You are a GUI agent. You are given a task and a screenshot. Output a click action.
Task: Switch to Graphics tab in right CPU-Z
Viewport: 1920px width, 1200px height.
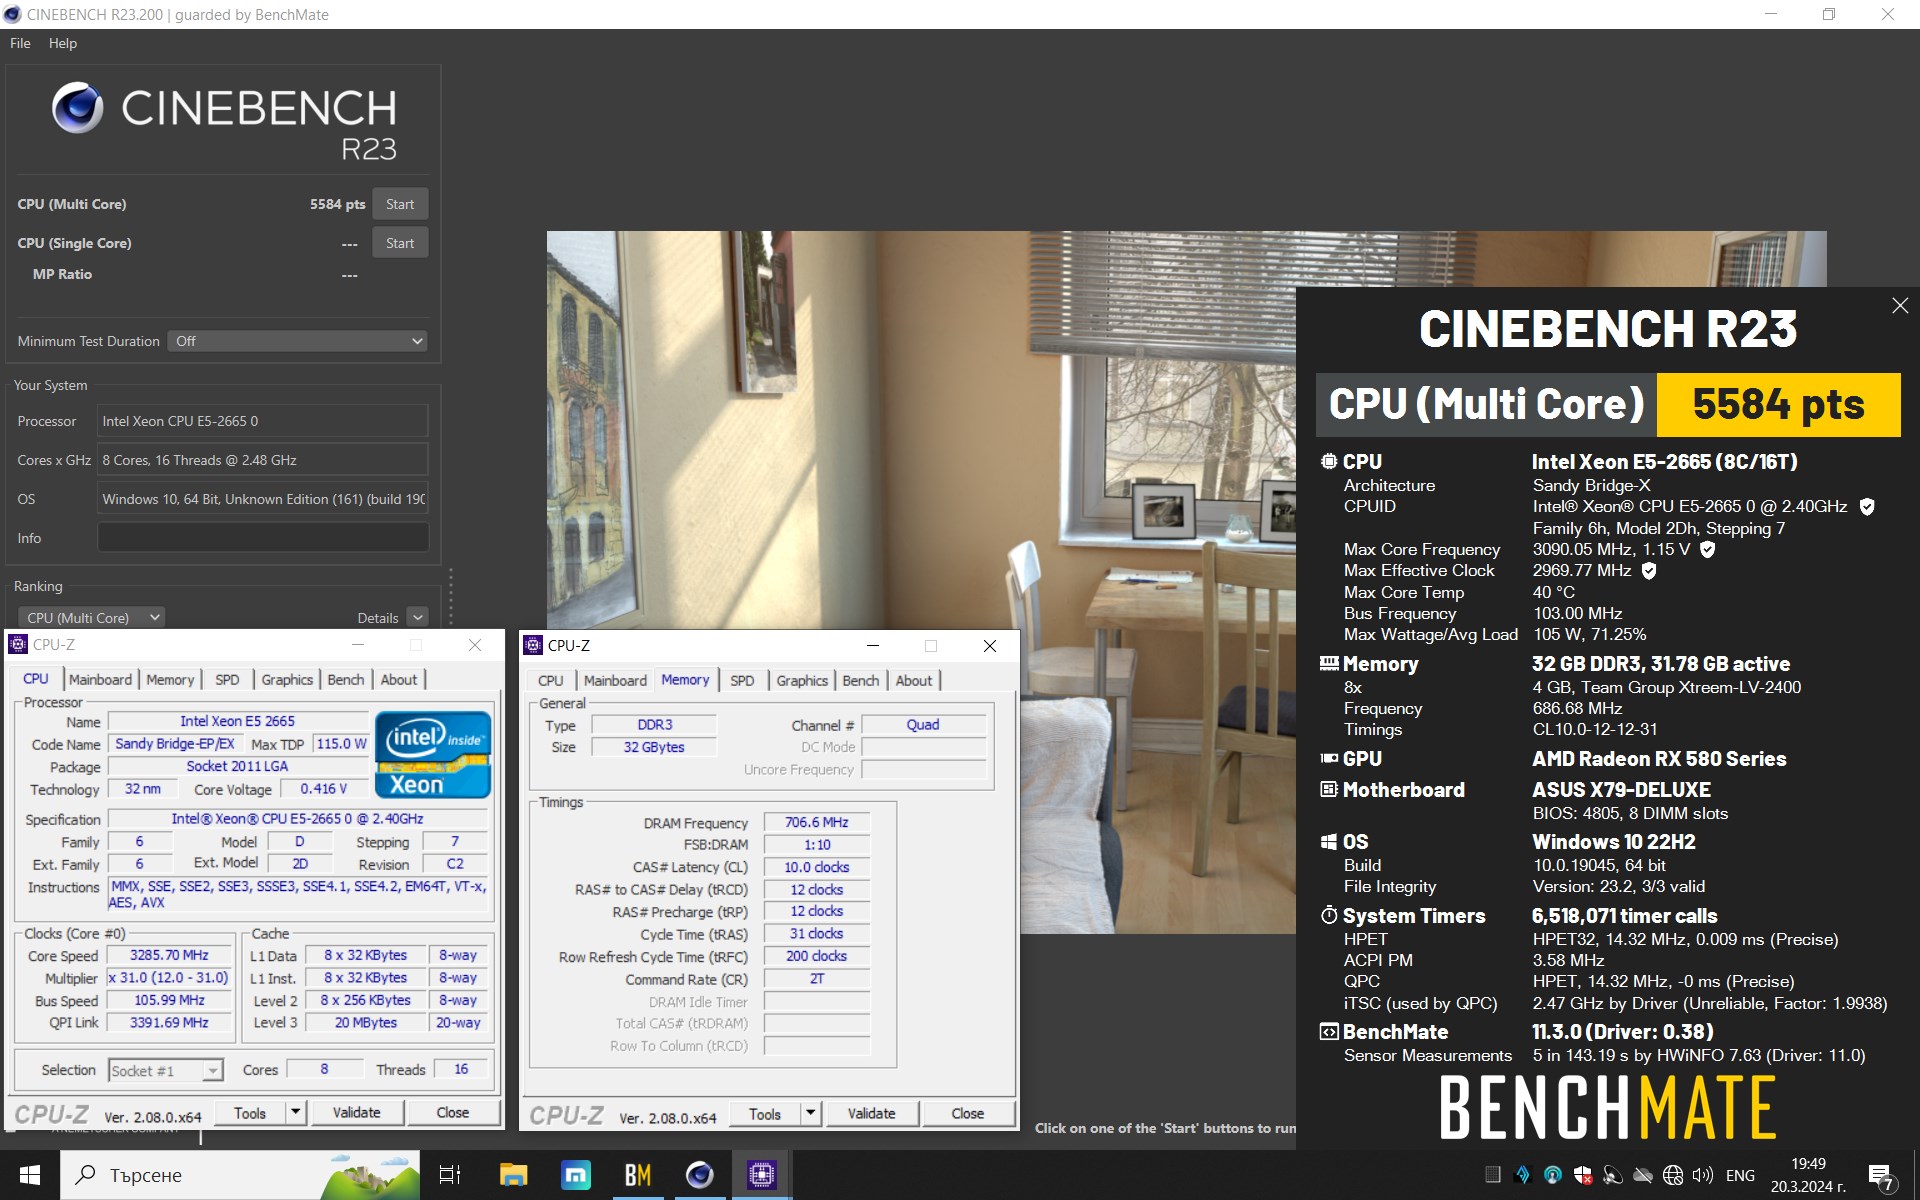[802, 681]
